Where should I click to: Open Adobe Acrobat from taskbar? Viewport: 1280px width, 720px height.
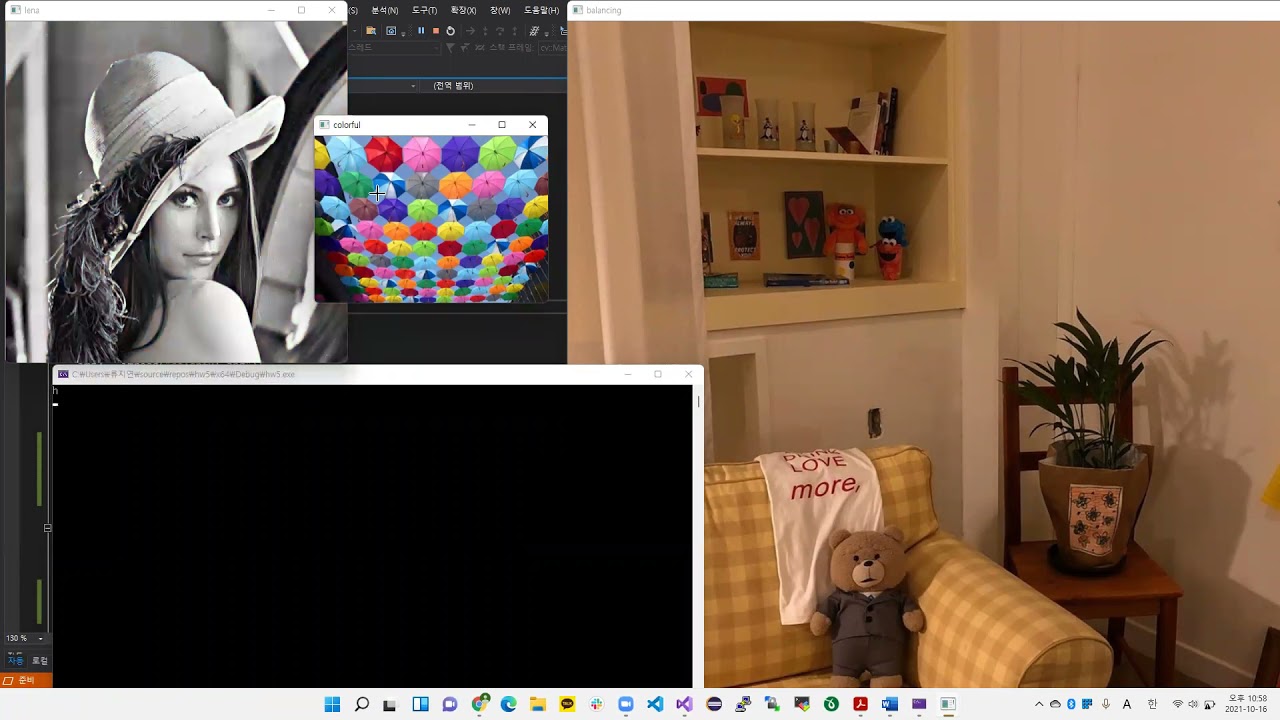860,704
